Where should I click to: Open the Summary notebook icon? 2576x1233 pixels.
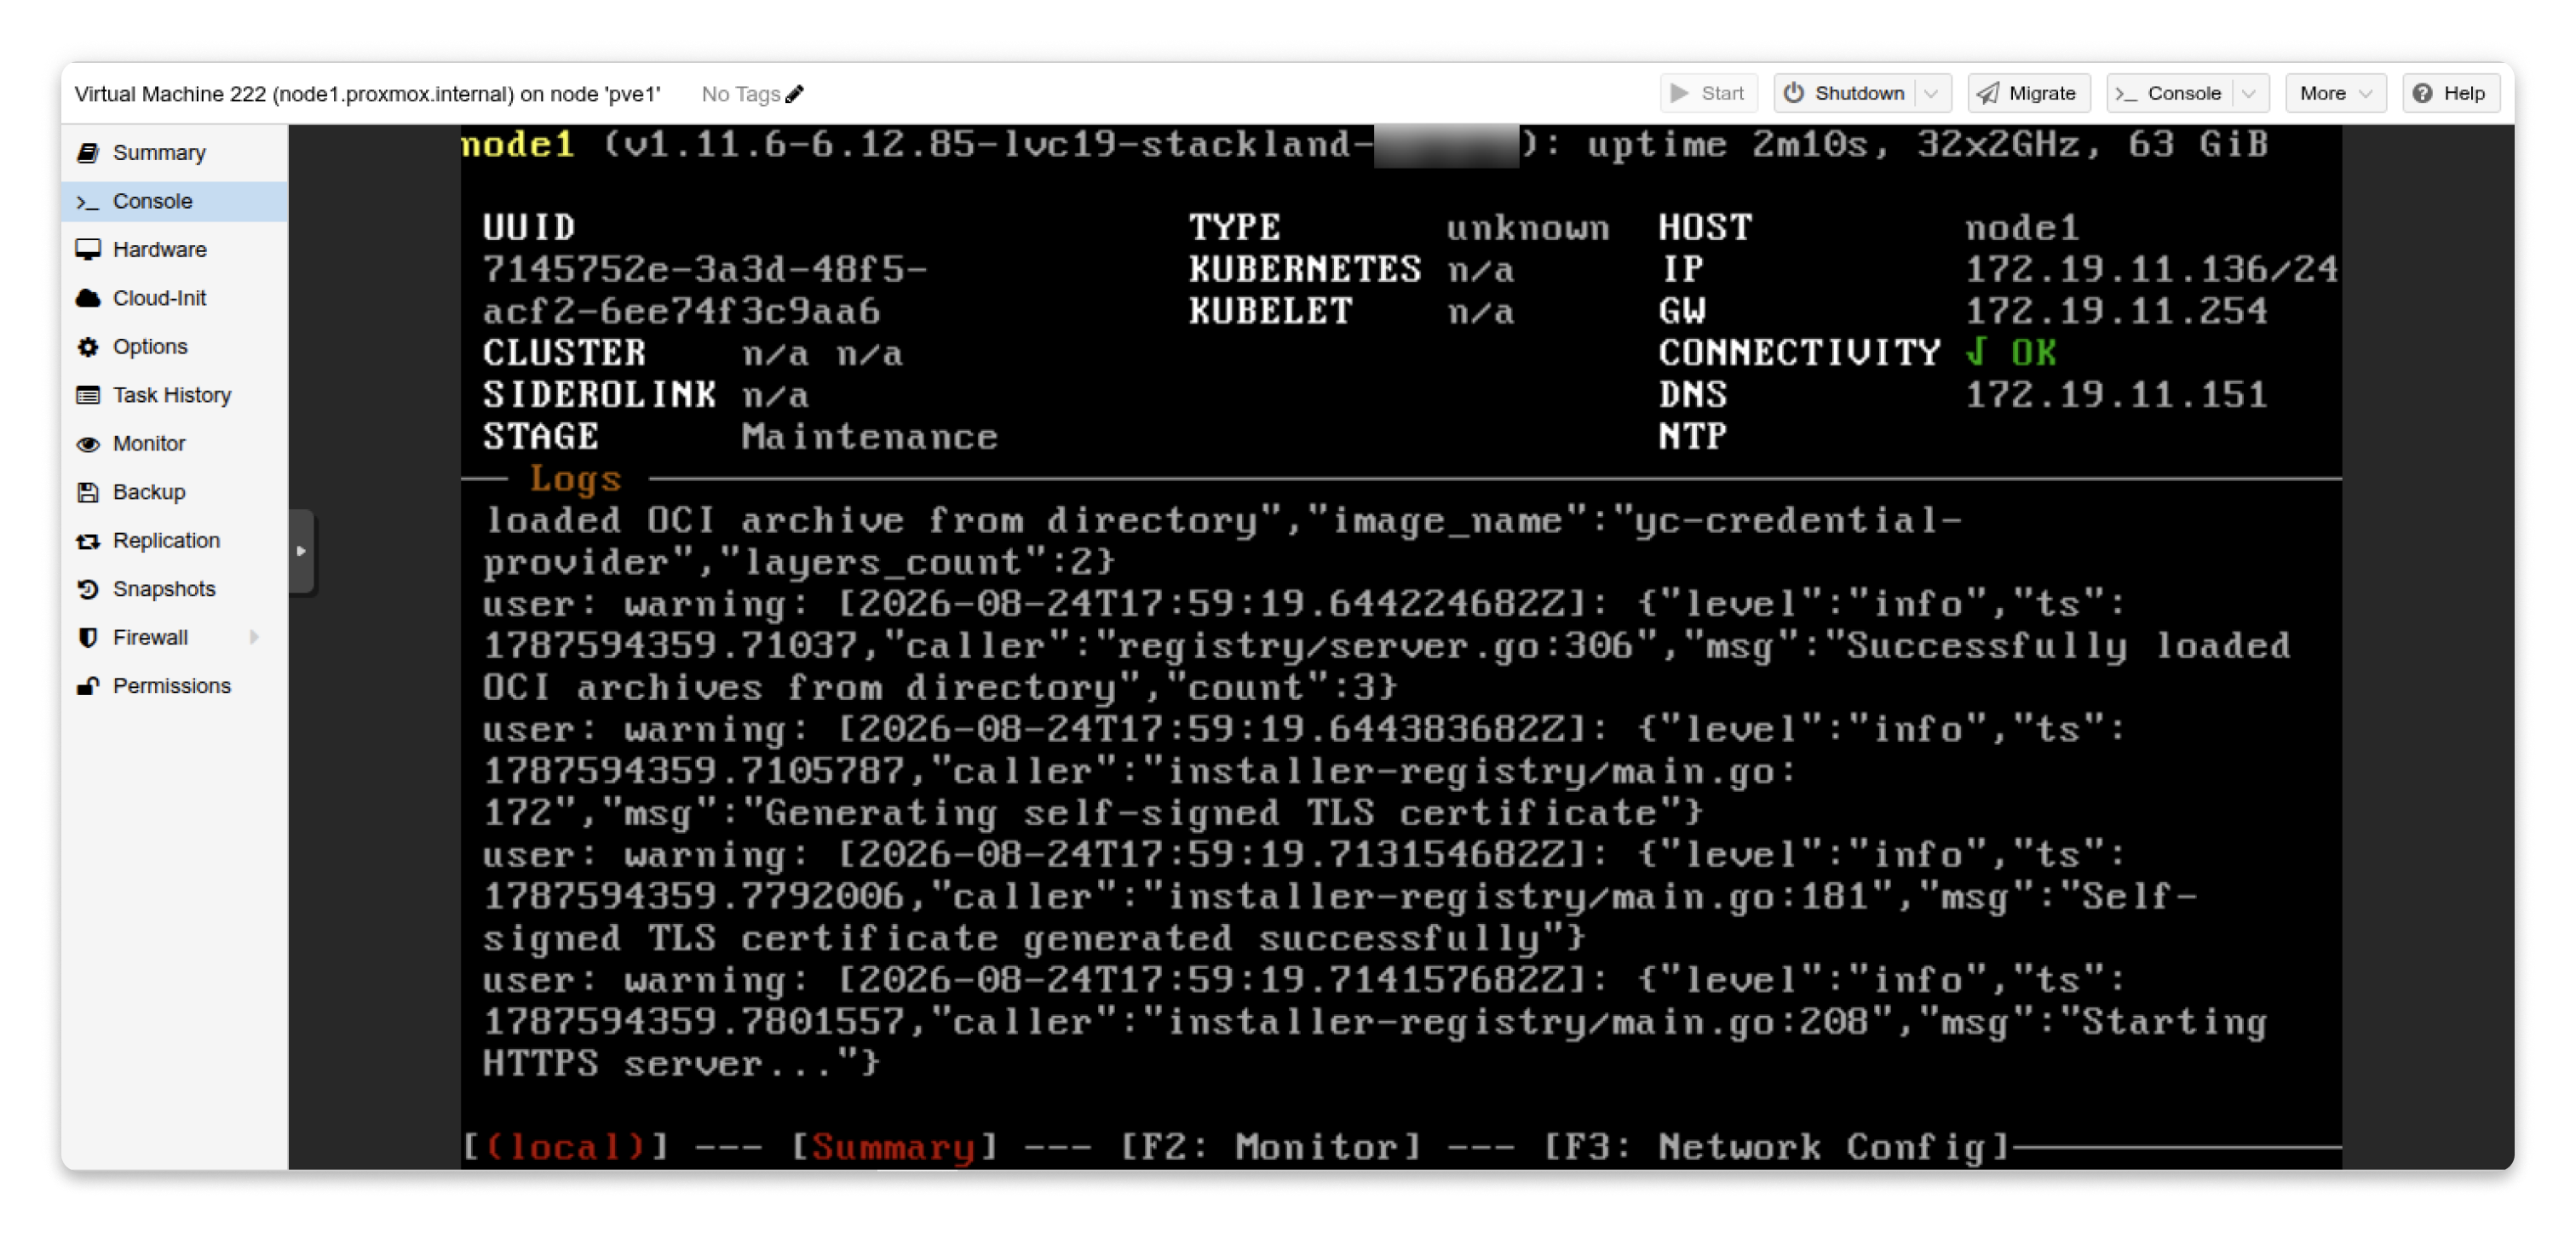click(x=88, y=153)
